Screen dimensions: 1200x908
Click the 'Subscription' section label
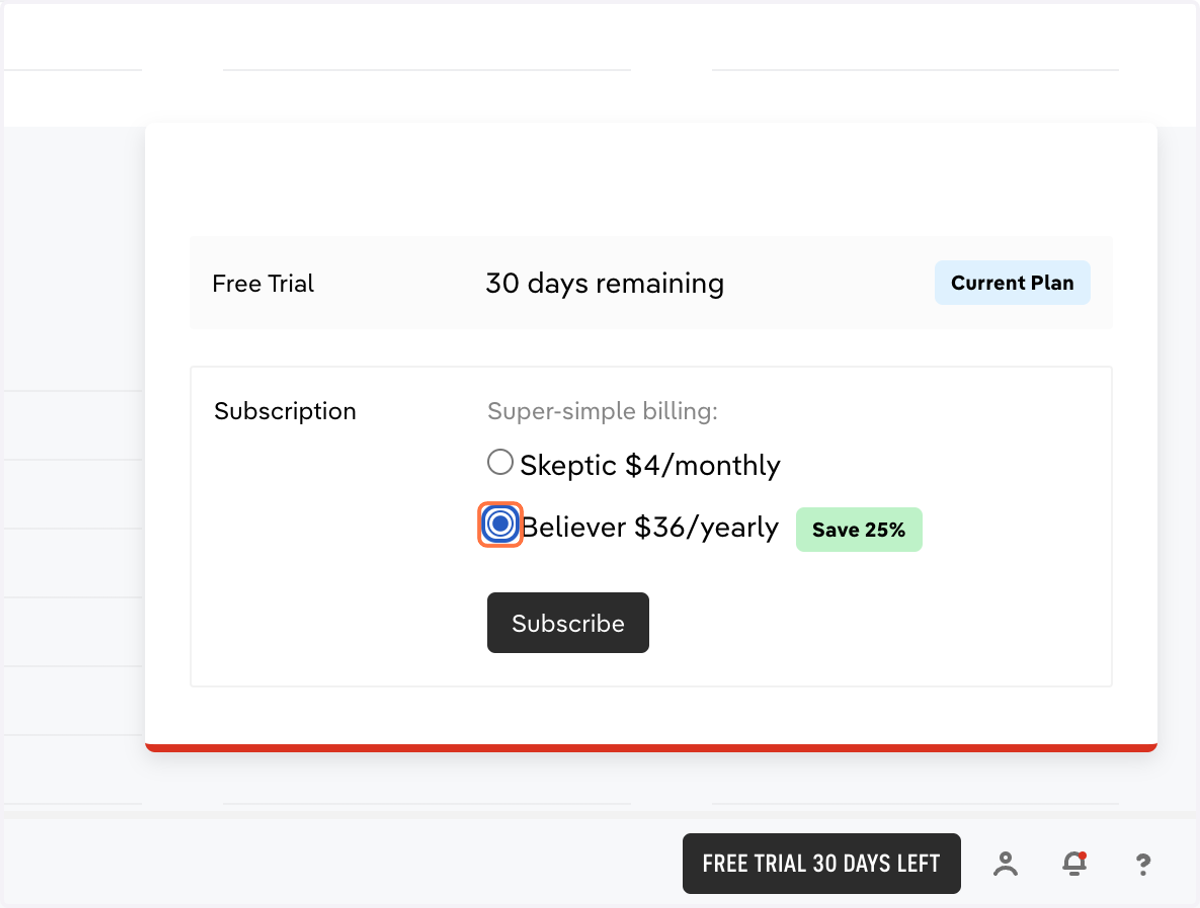tap(285, 412)
